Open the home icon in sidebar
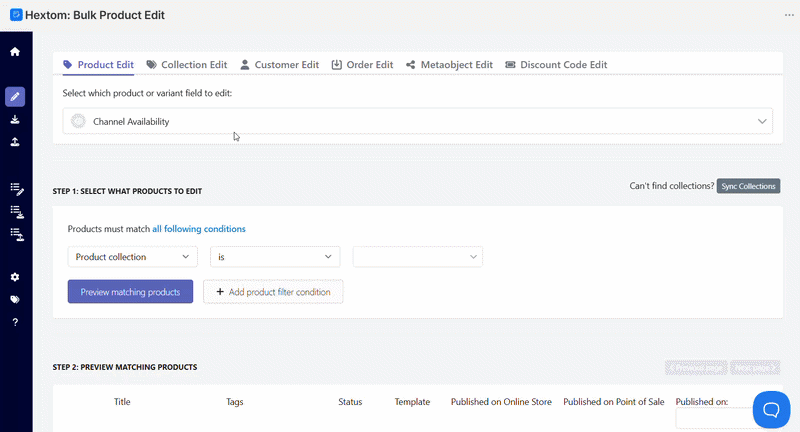The image size is (800, 432). [15, 52]
